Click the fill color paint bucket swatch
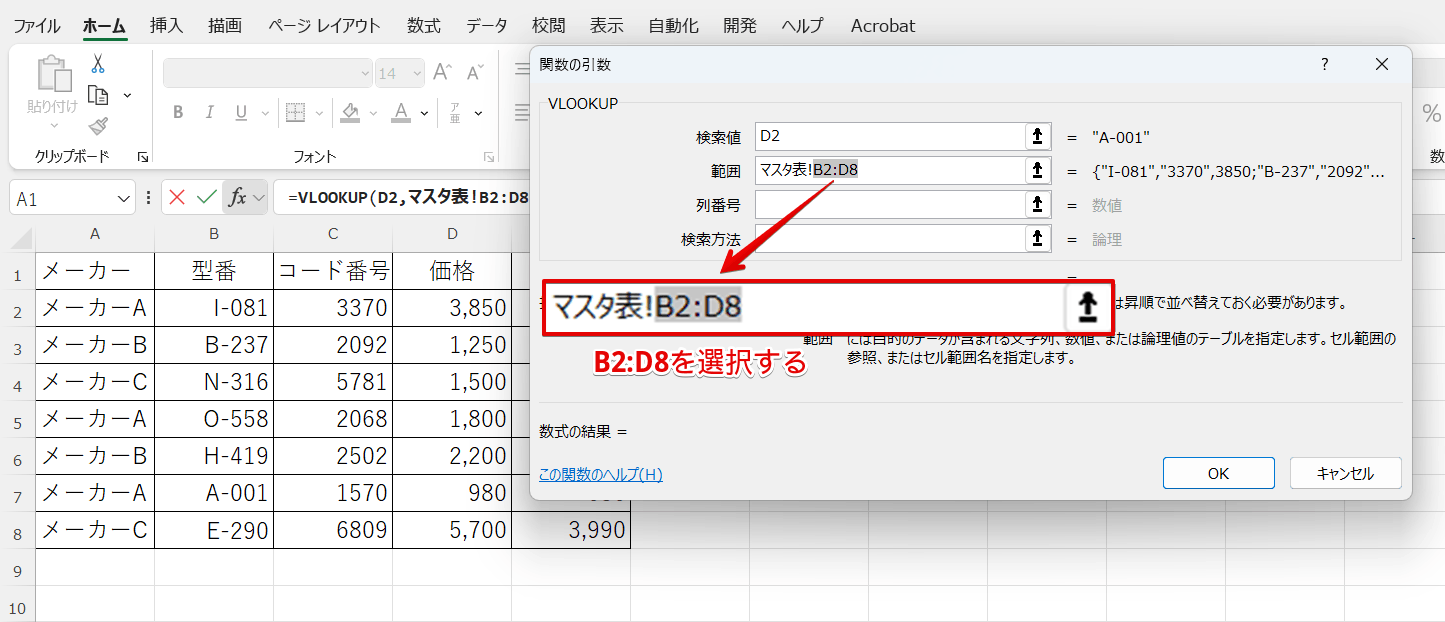This screenshot has width=1445, height=622. [350, 112]
